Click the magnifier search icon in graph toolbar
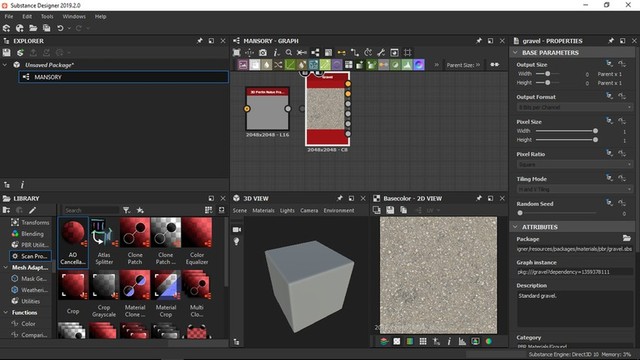The width and height of the screenshot is (640, 360). pos(289,53)
